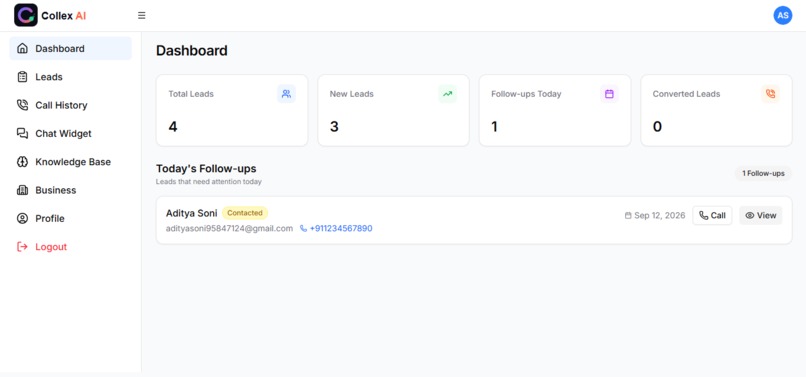Image resolution: width=806 pixels, height=377 pixels.
Task: Click the Call History phone icon
Action: [x=22, y=105]
